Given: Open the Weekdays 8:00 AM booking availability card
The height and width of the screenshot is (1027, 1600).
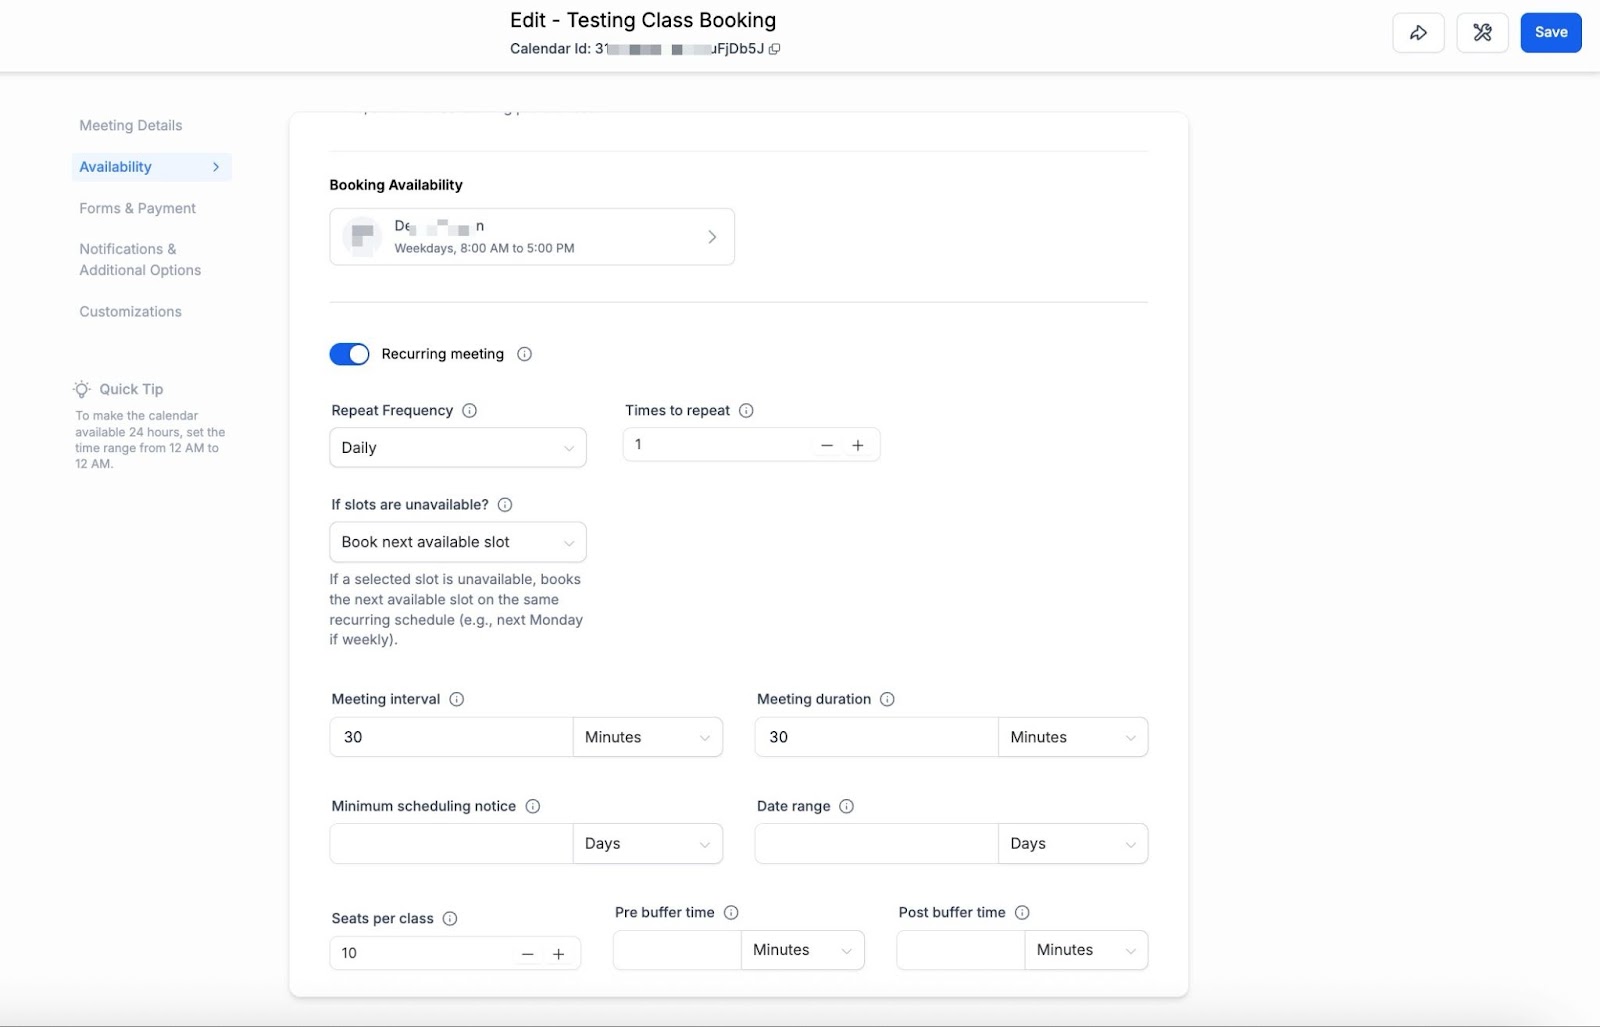Looking at the screenshot, I should click(x=532, y=237).
